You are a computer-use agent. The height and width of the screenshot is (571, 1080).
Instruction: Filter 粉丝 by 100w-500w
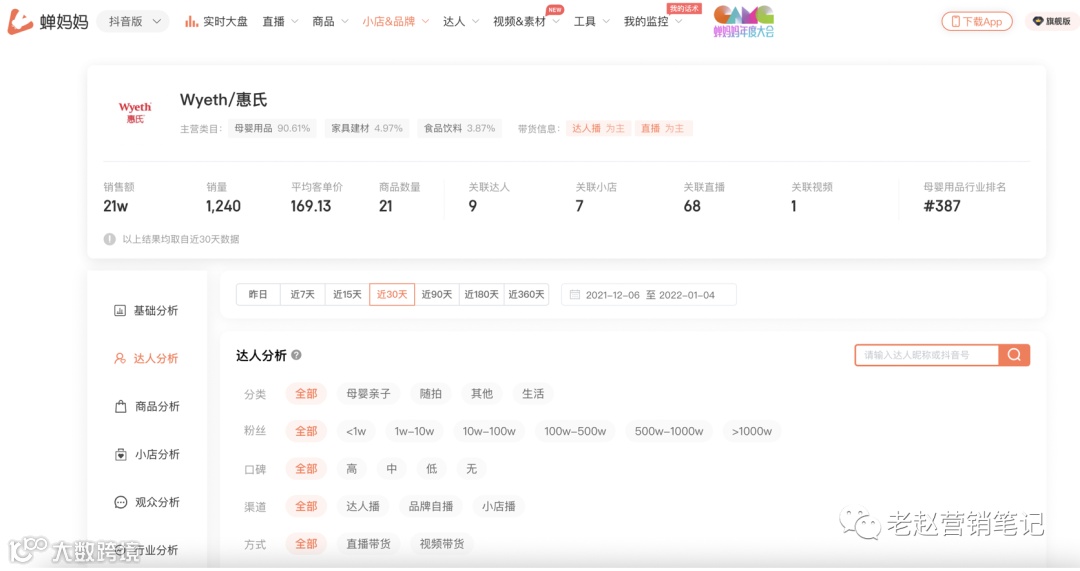[575, 431]
